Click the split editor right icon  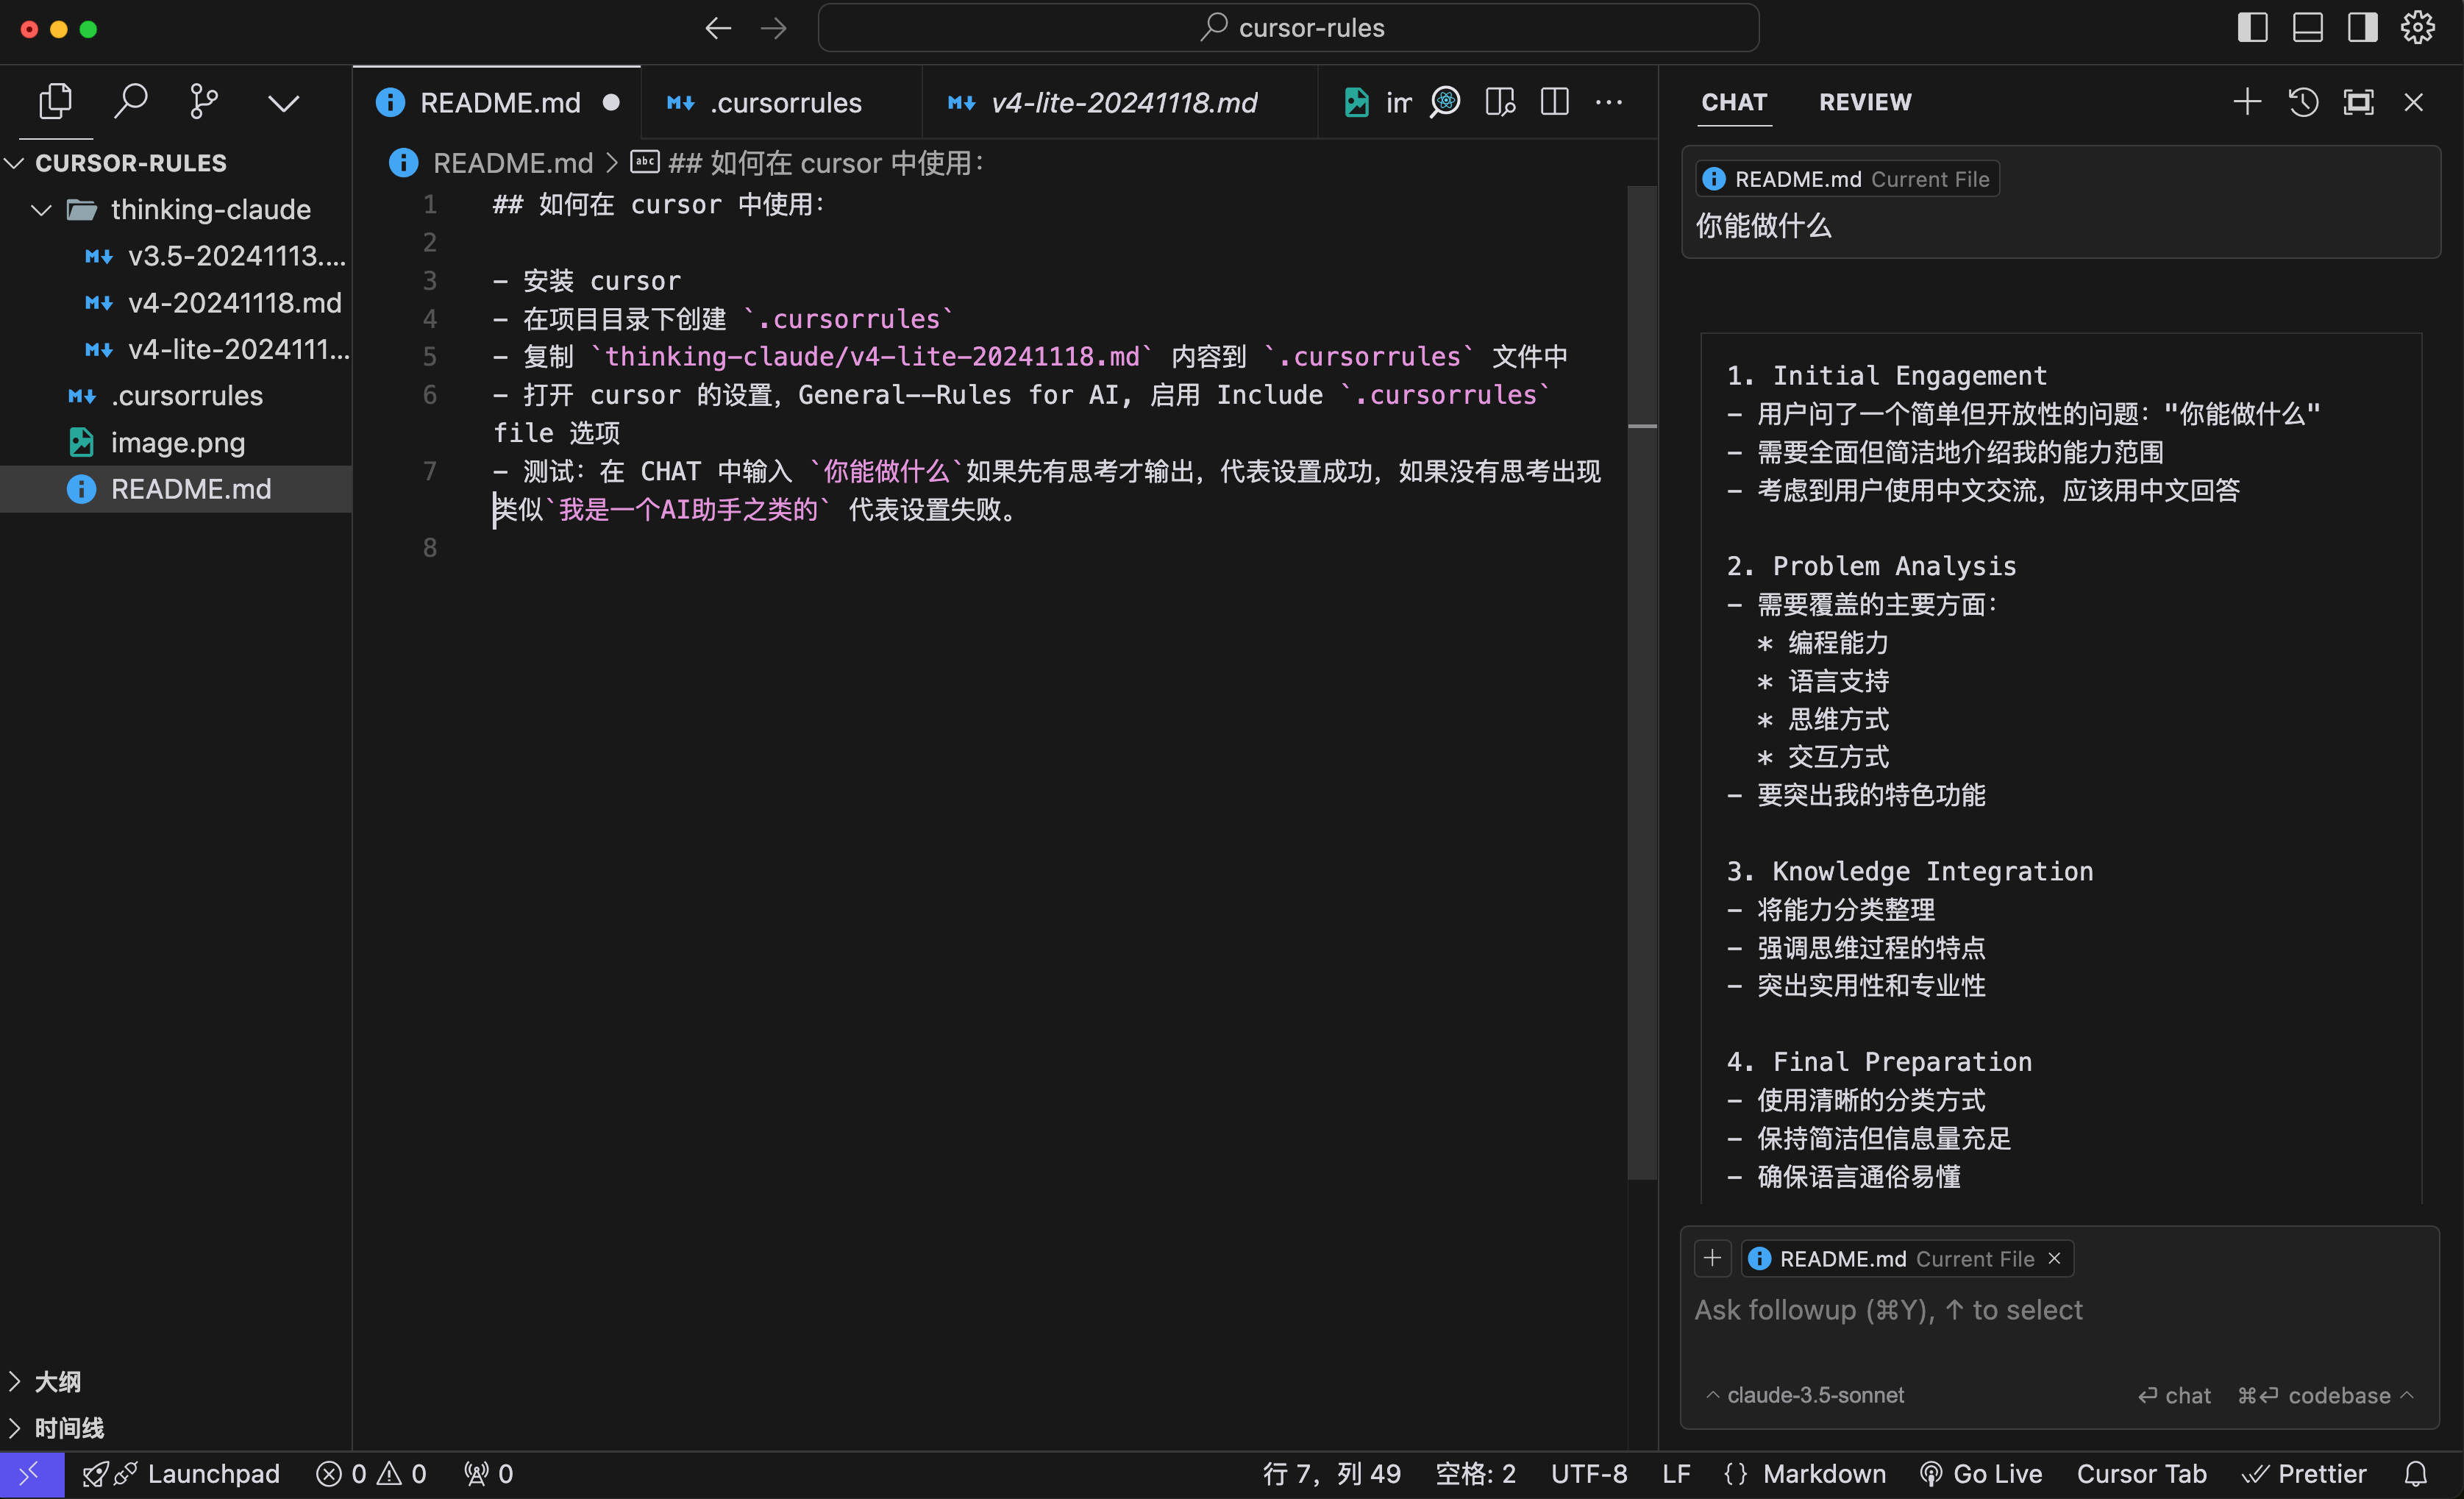coord(1554,102)
